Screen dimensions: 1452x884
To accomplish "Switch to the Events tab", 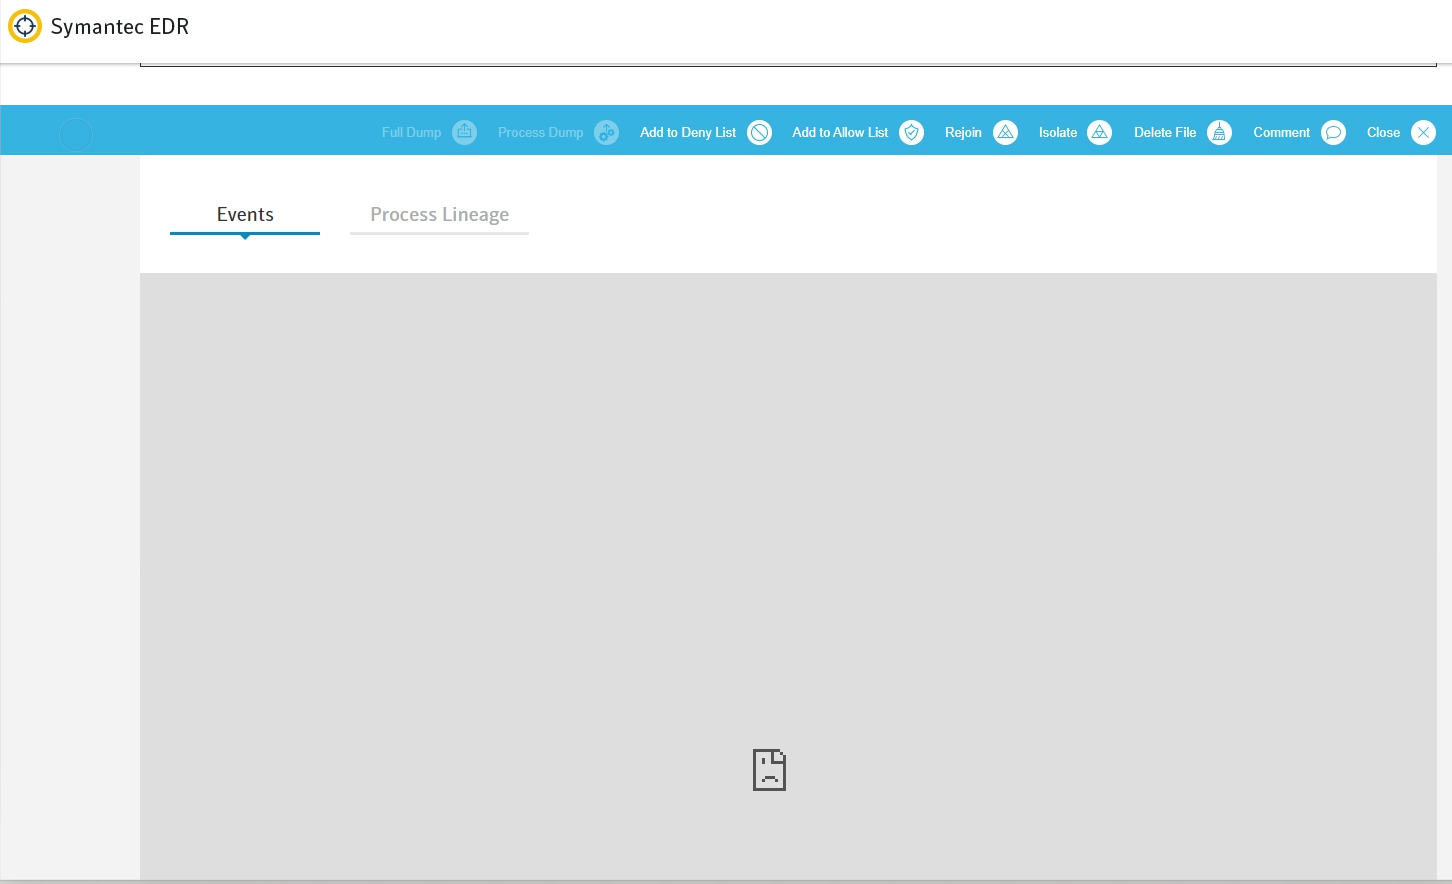I will point(245,215).
